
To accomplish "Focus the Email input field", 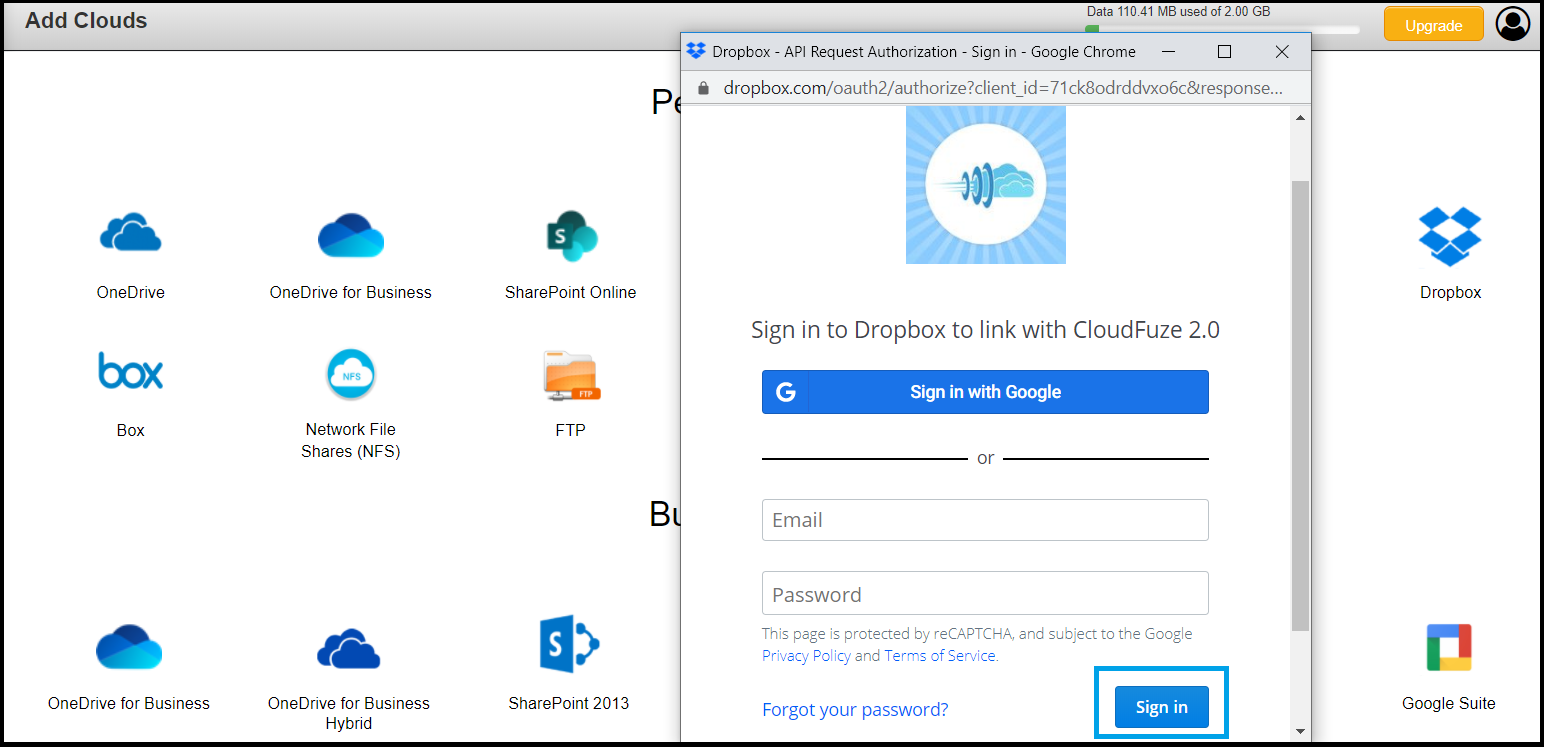I will coord(985,520).
